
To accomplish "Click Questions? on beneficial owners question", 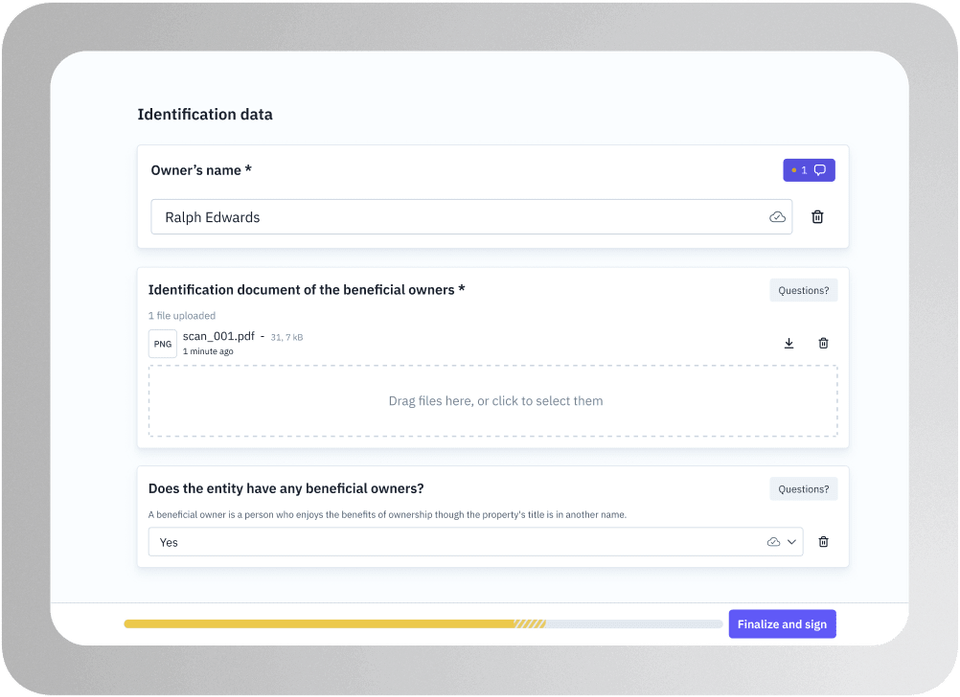I will 803,489.
